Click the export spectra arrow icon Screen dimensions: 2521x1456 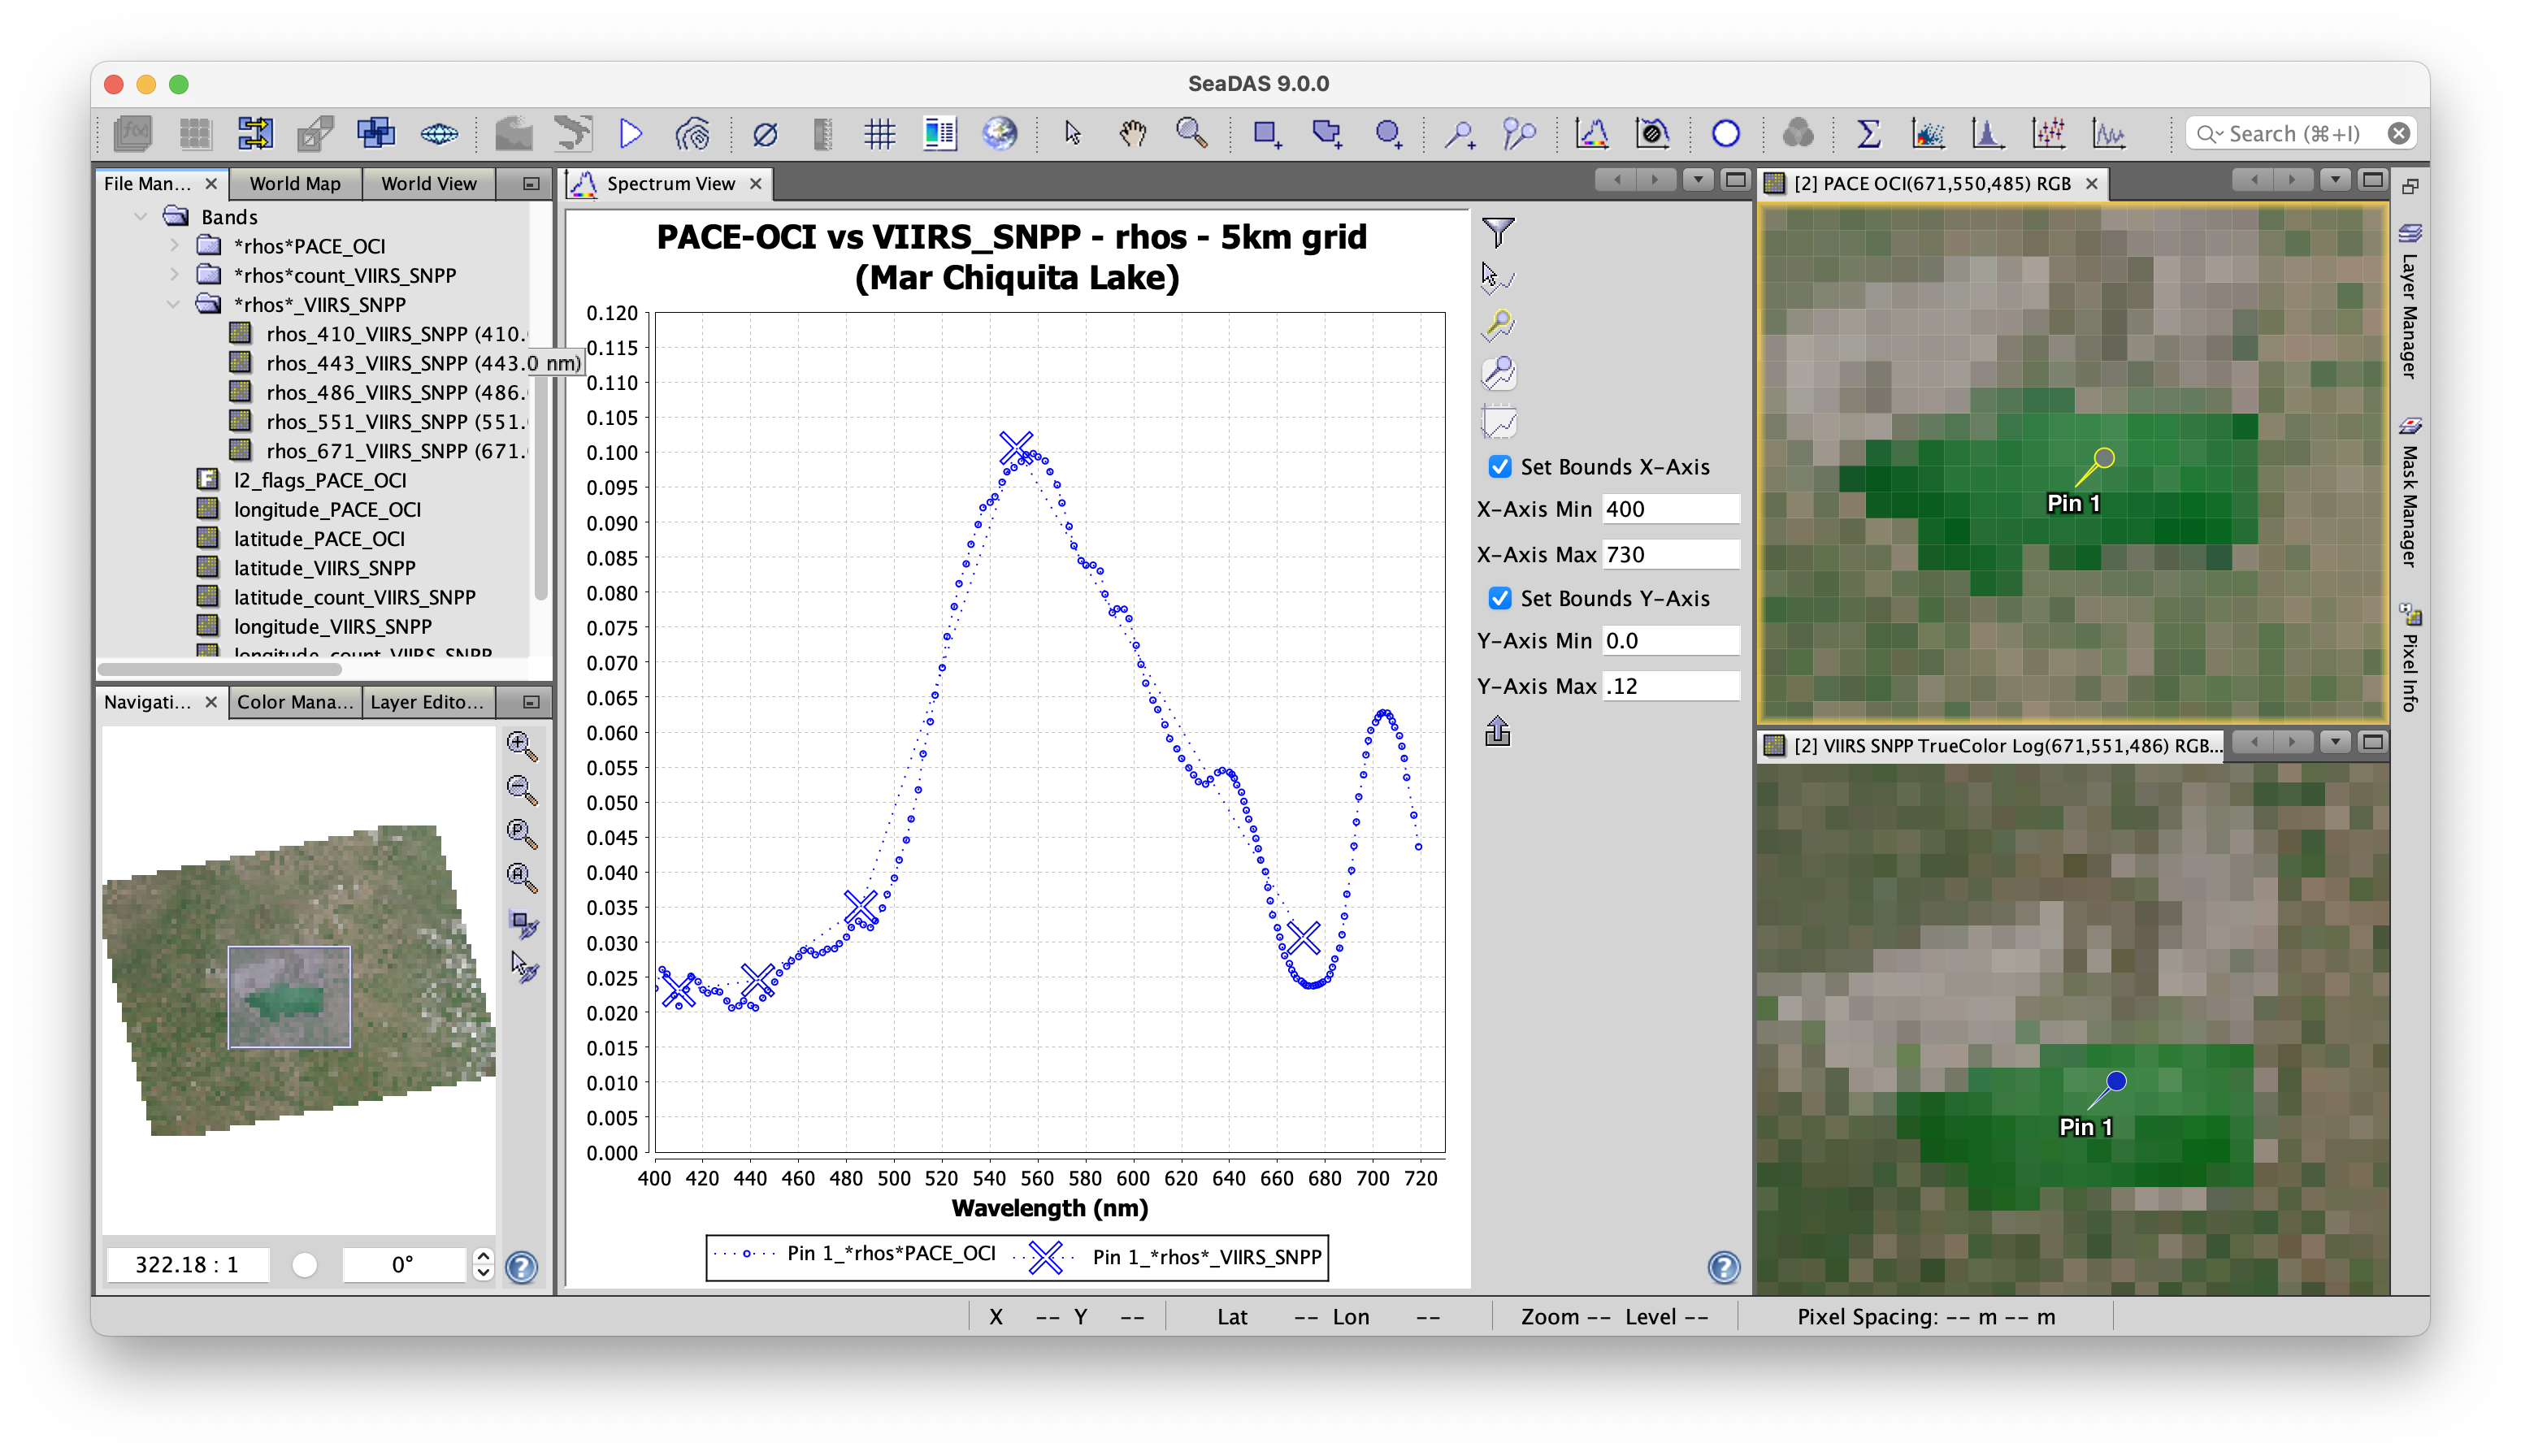click(1497, 731)
